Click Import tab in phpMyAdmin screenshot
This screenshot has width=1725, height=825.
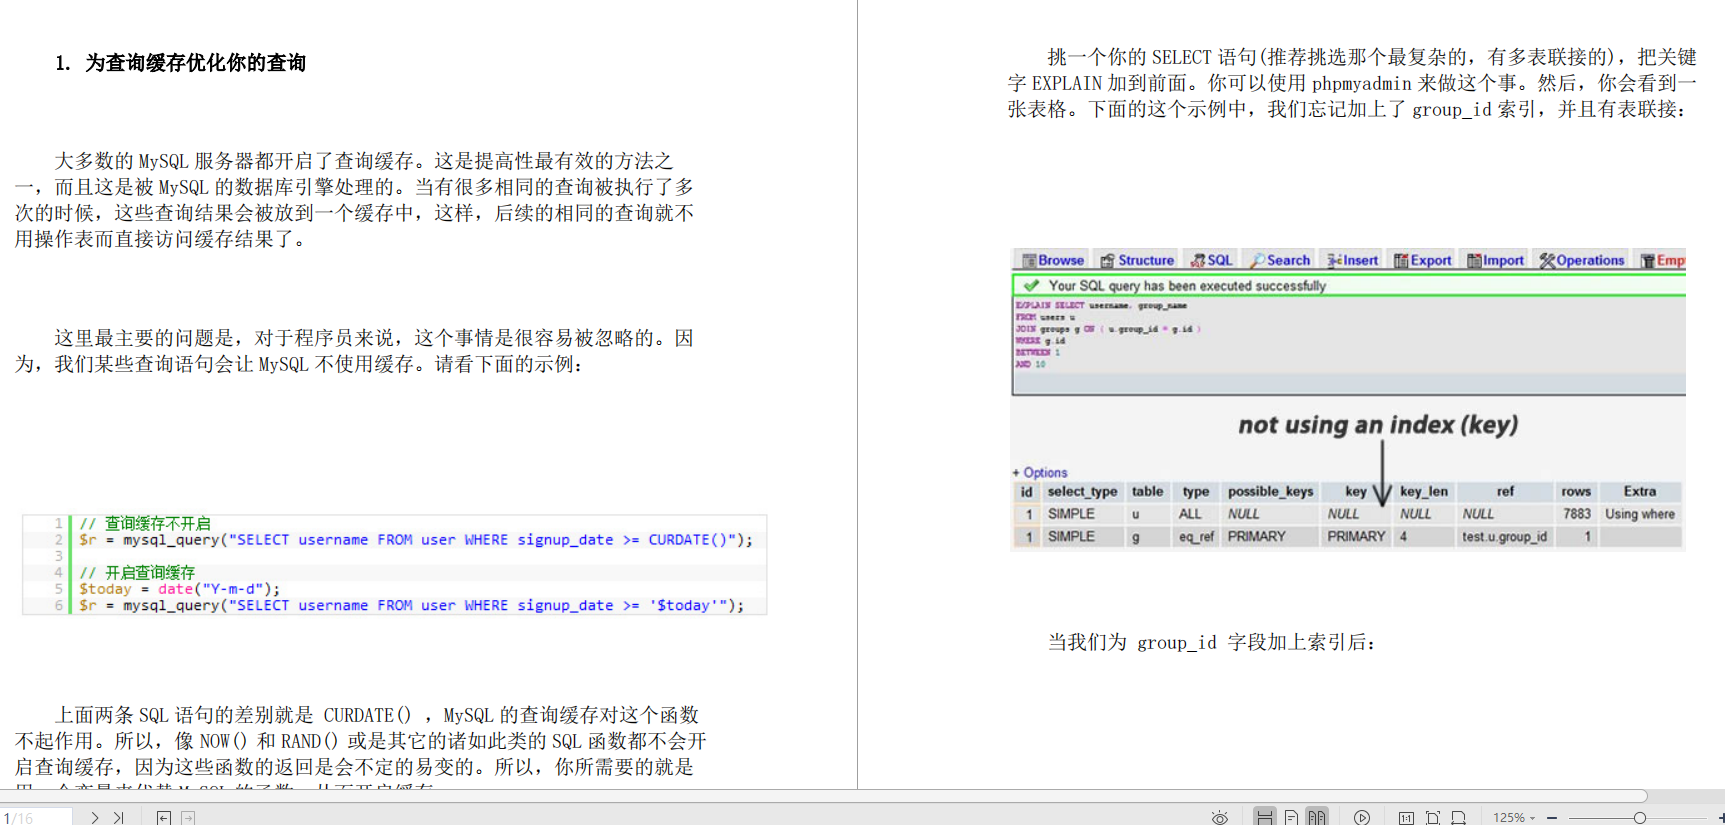(1496, 260)
